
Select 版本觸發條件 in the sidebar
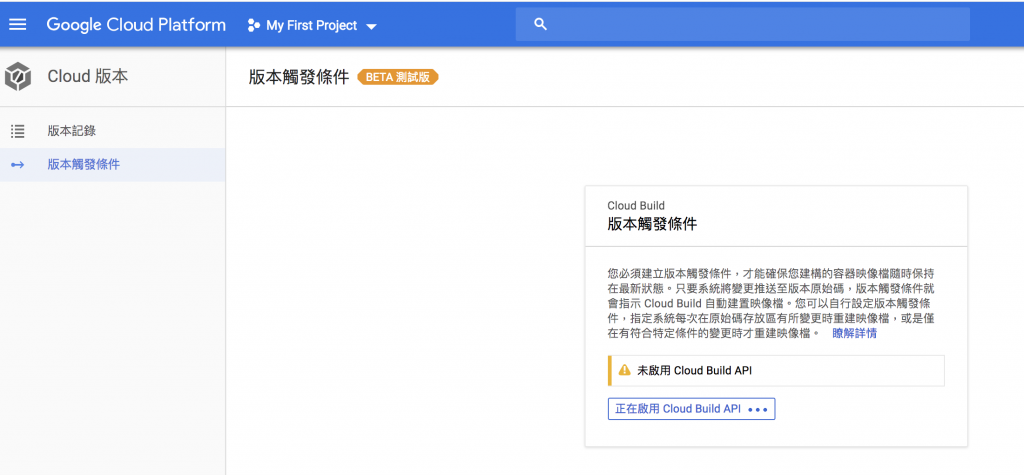[x=112, y=165]
